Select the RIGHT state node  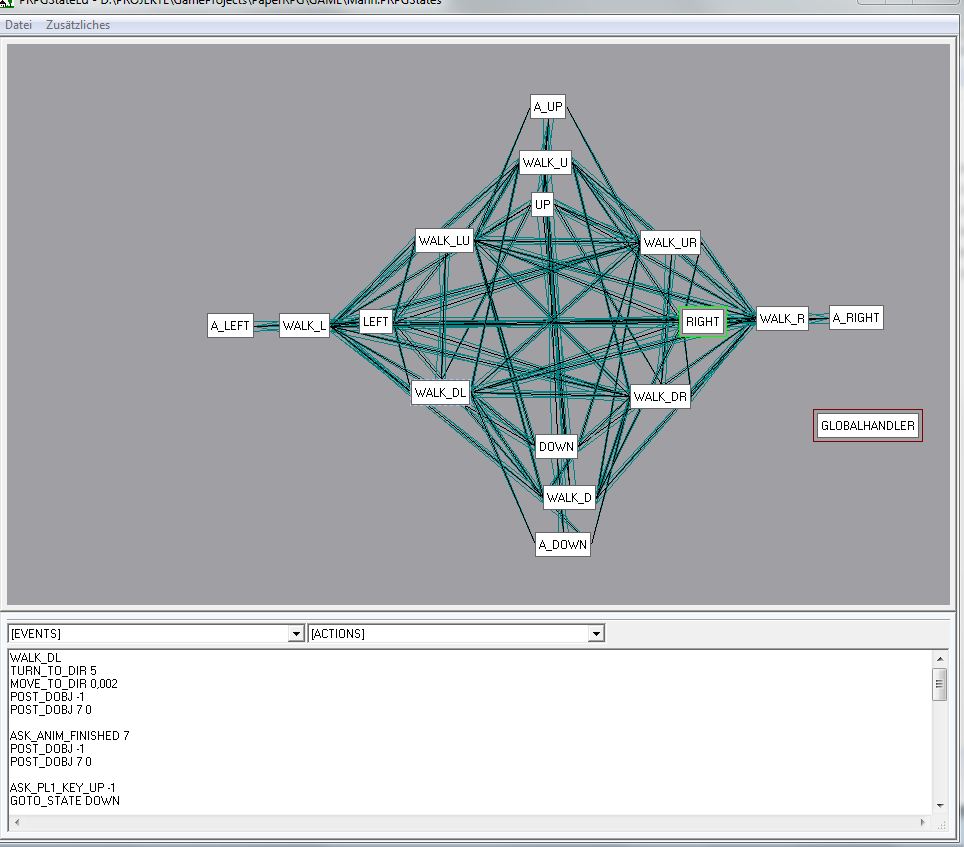coord(702,322)
